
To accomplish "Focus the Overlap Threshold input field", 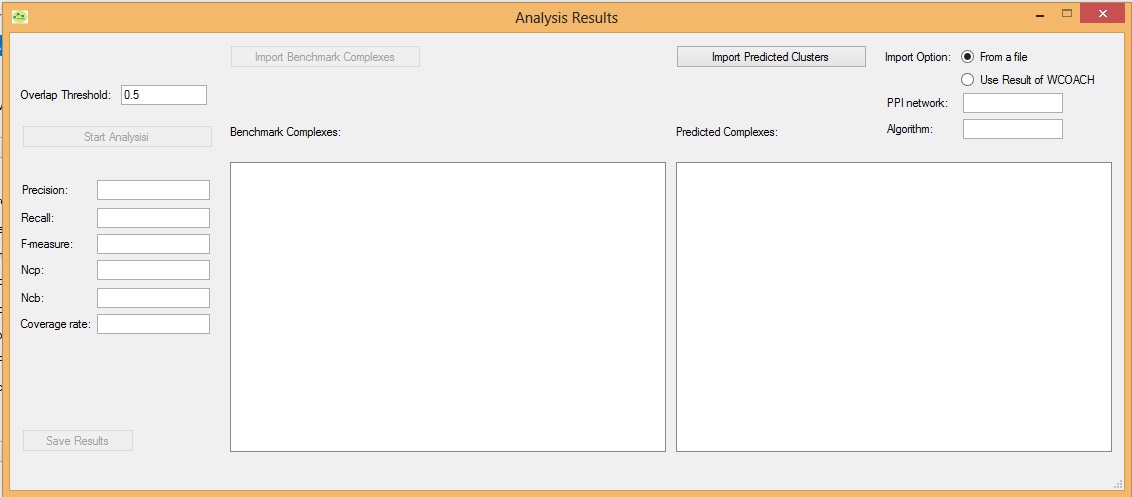I will click(163, 95).
